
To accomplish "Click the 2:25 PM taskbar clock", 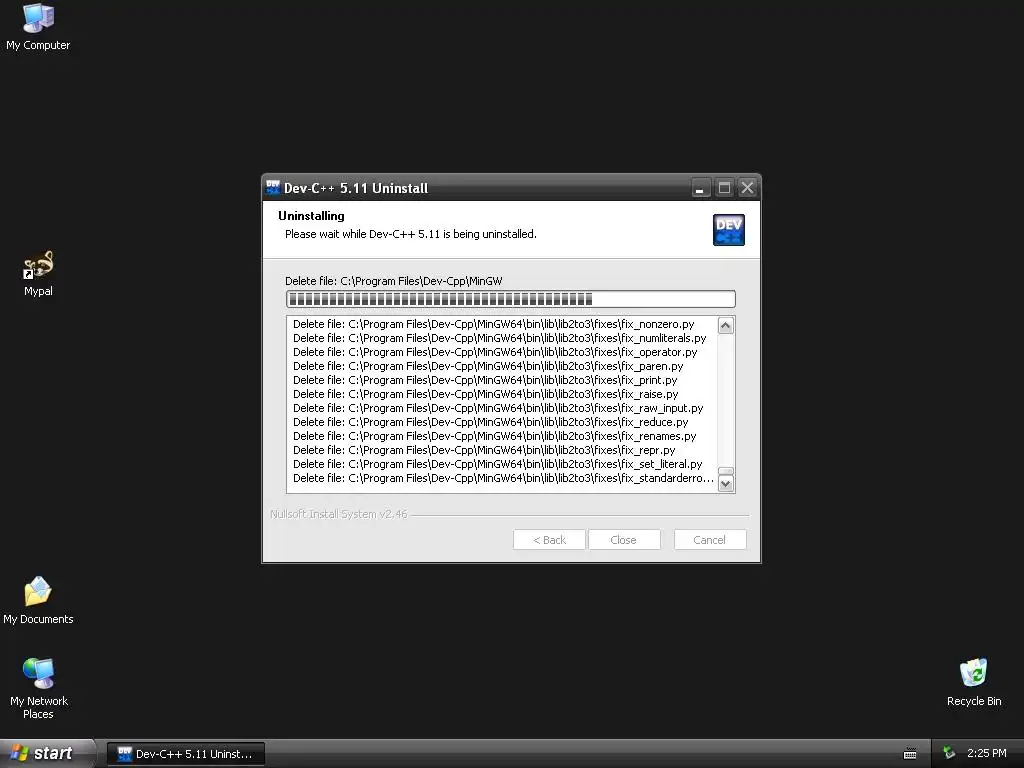I will point(986,753).
